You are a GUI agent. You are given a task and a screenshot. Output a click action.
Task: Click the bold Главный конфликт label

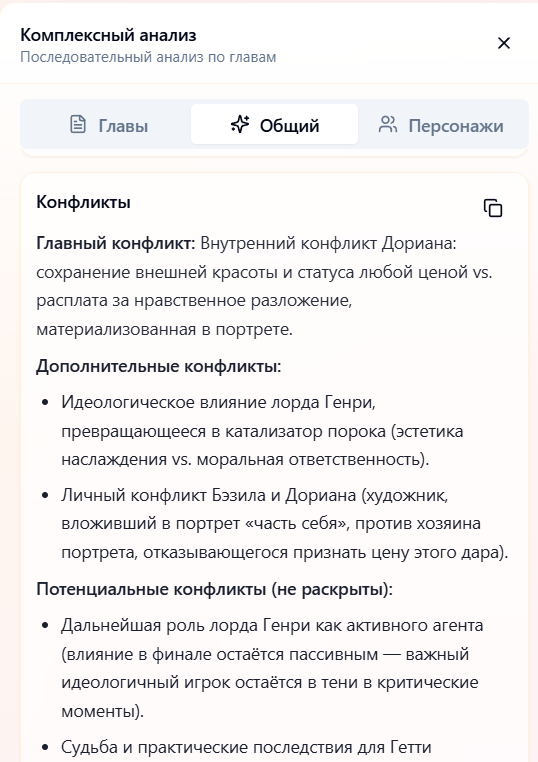pyautogui.click(x=116, y=243)
